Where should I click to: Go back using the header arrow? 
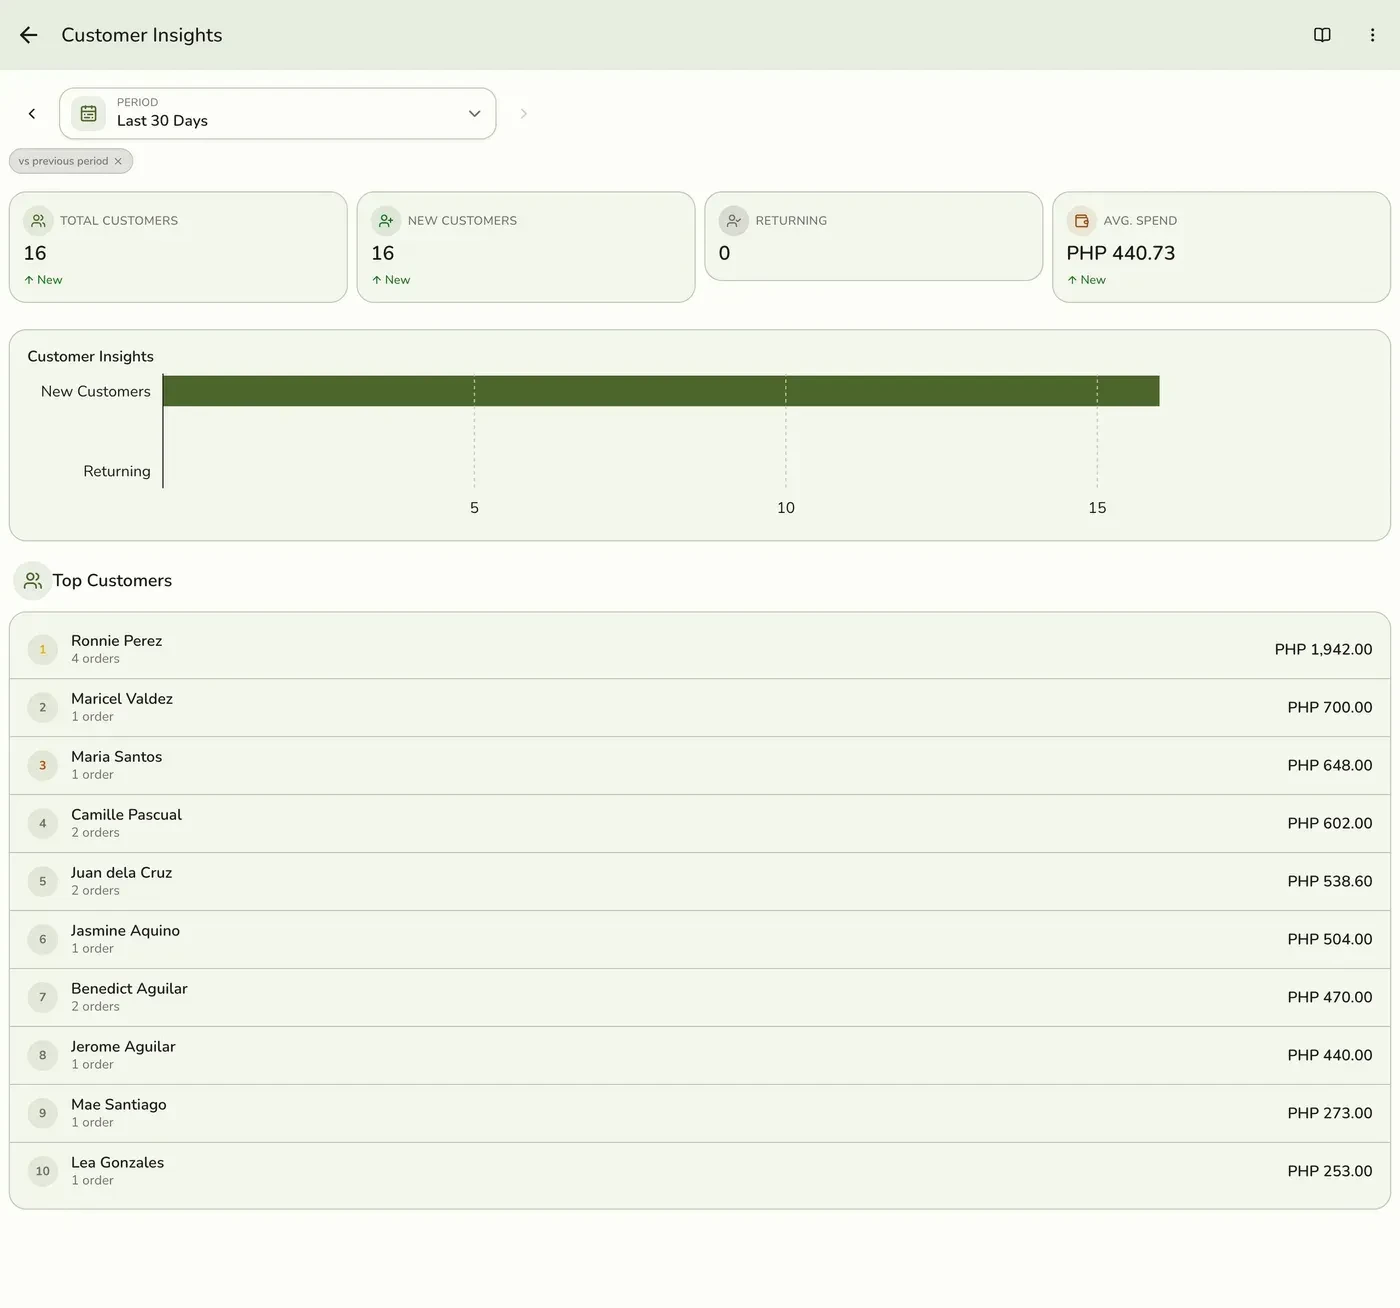click(29, 35)
